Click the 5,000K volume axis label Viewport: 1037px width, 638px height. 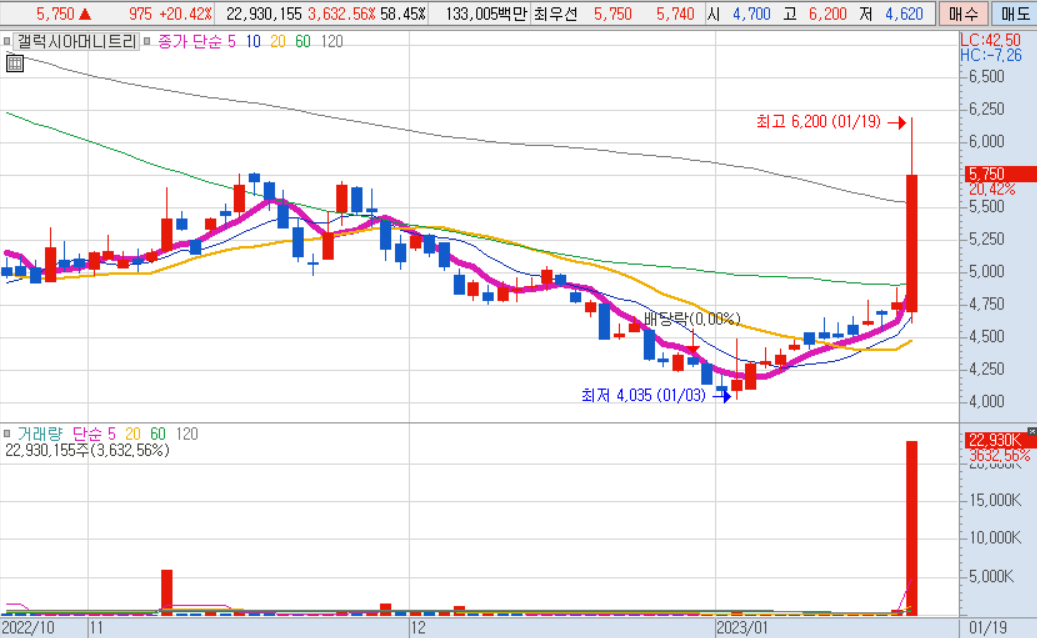point(991,577)
